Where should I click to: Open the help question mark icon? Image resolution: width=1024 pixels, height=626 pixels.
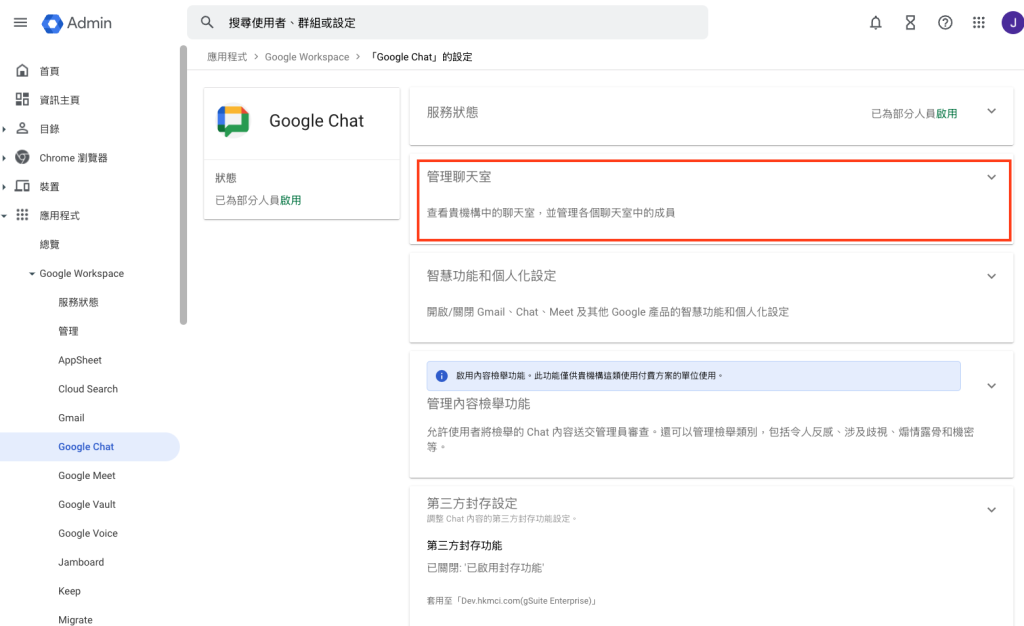(x=944, y=23)
